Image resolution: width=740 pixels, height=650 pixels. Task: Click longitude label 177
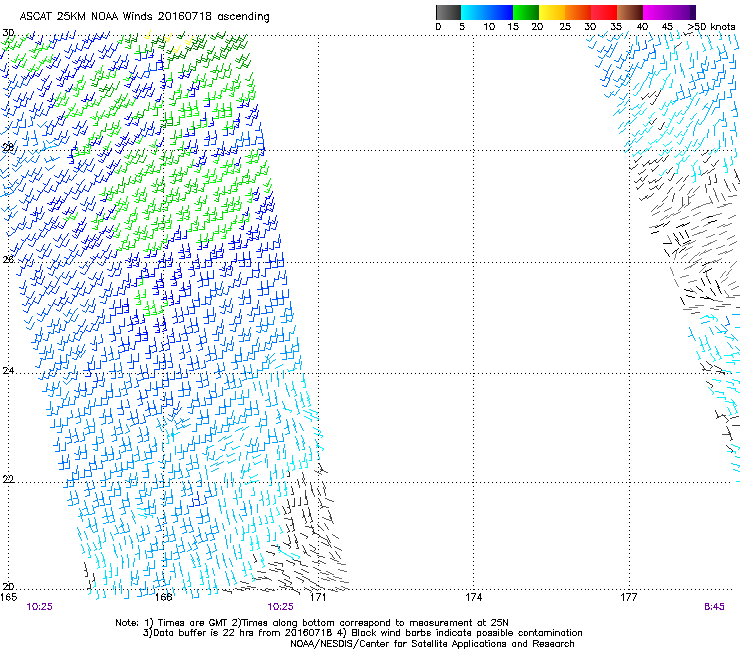pyautogui.click(x=629, y=597)
